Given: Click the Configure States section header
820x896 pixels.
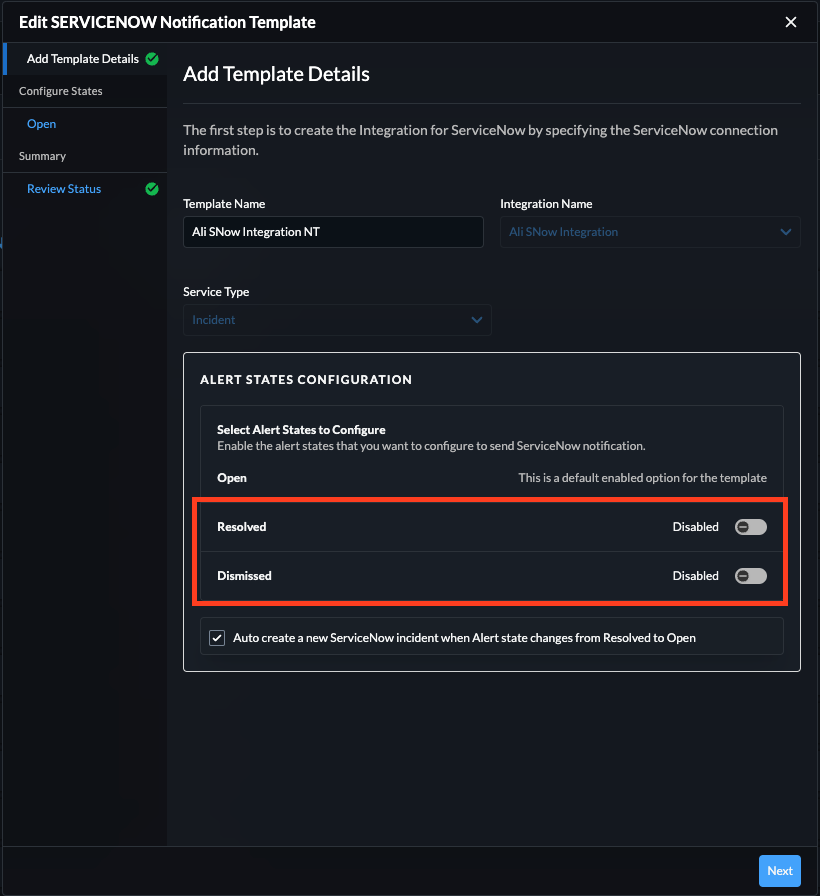Looking at the screenshot, I should pyautogui.click(x=61, y=91).
